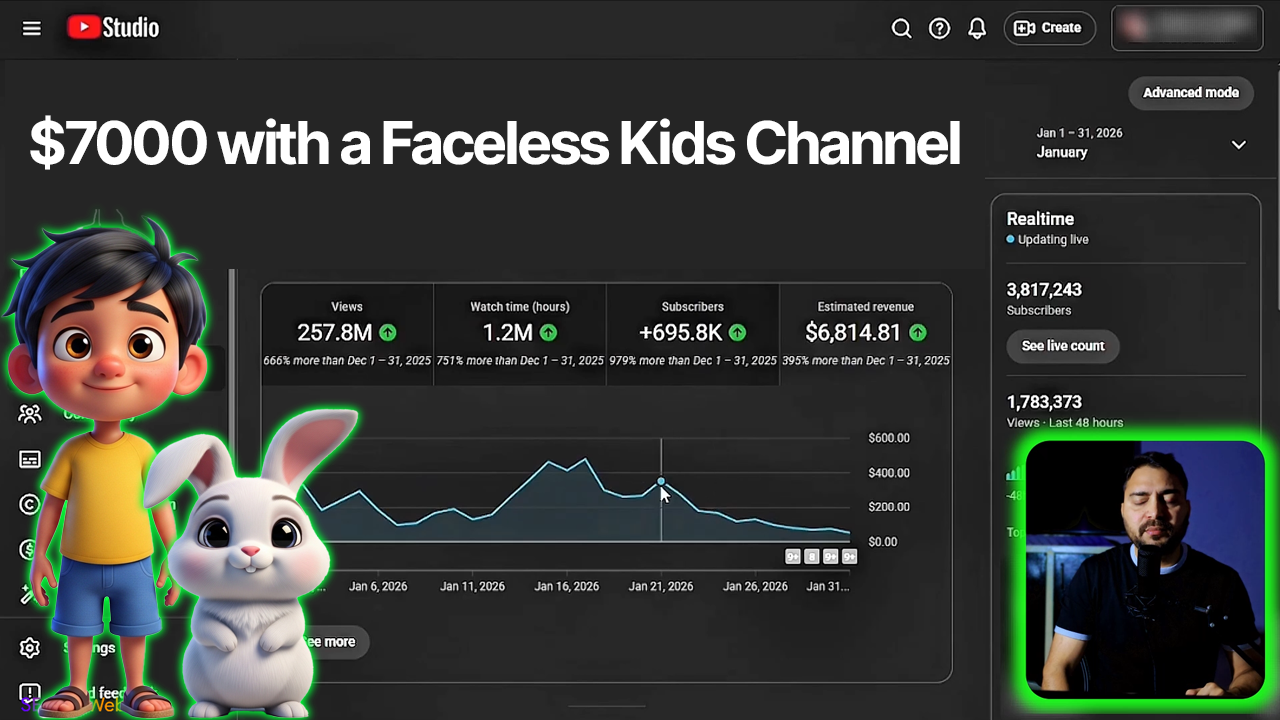Open the blurred account profile menu
Screen dimensions: 1280x720
[x=1187, y=28]
